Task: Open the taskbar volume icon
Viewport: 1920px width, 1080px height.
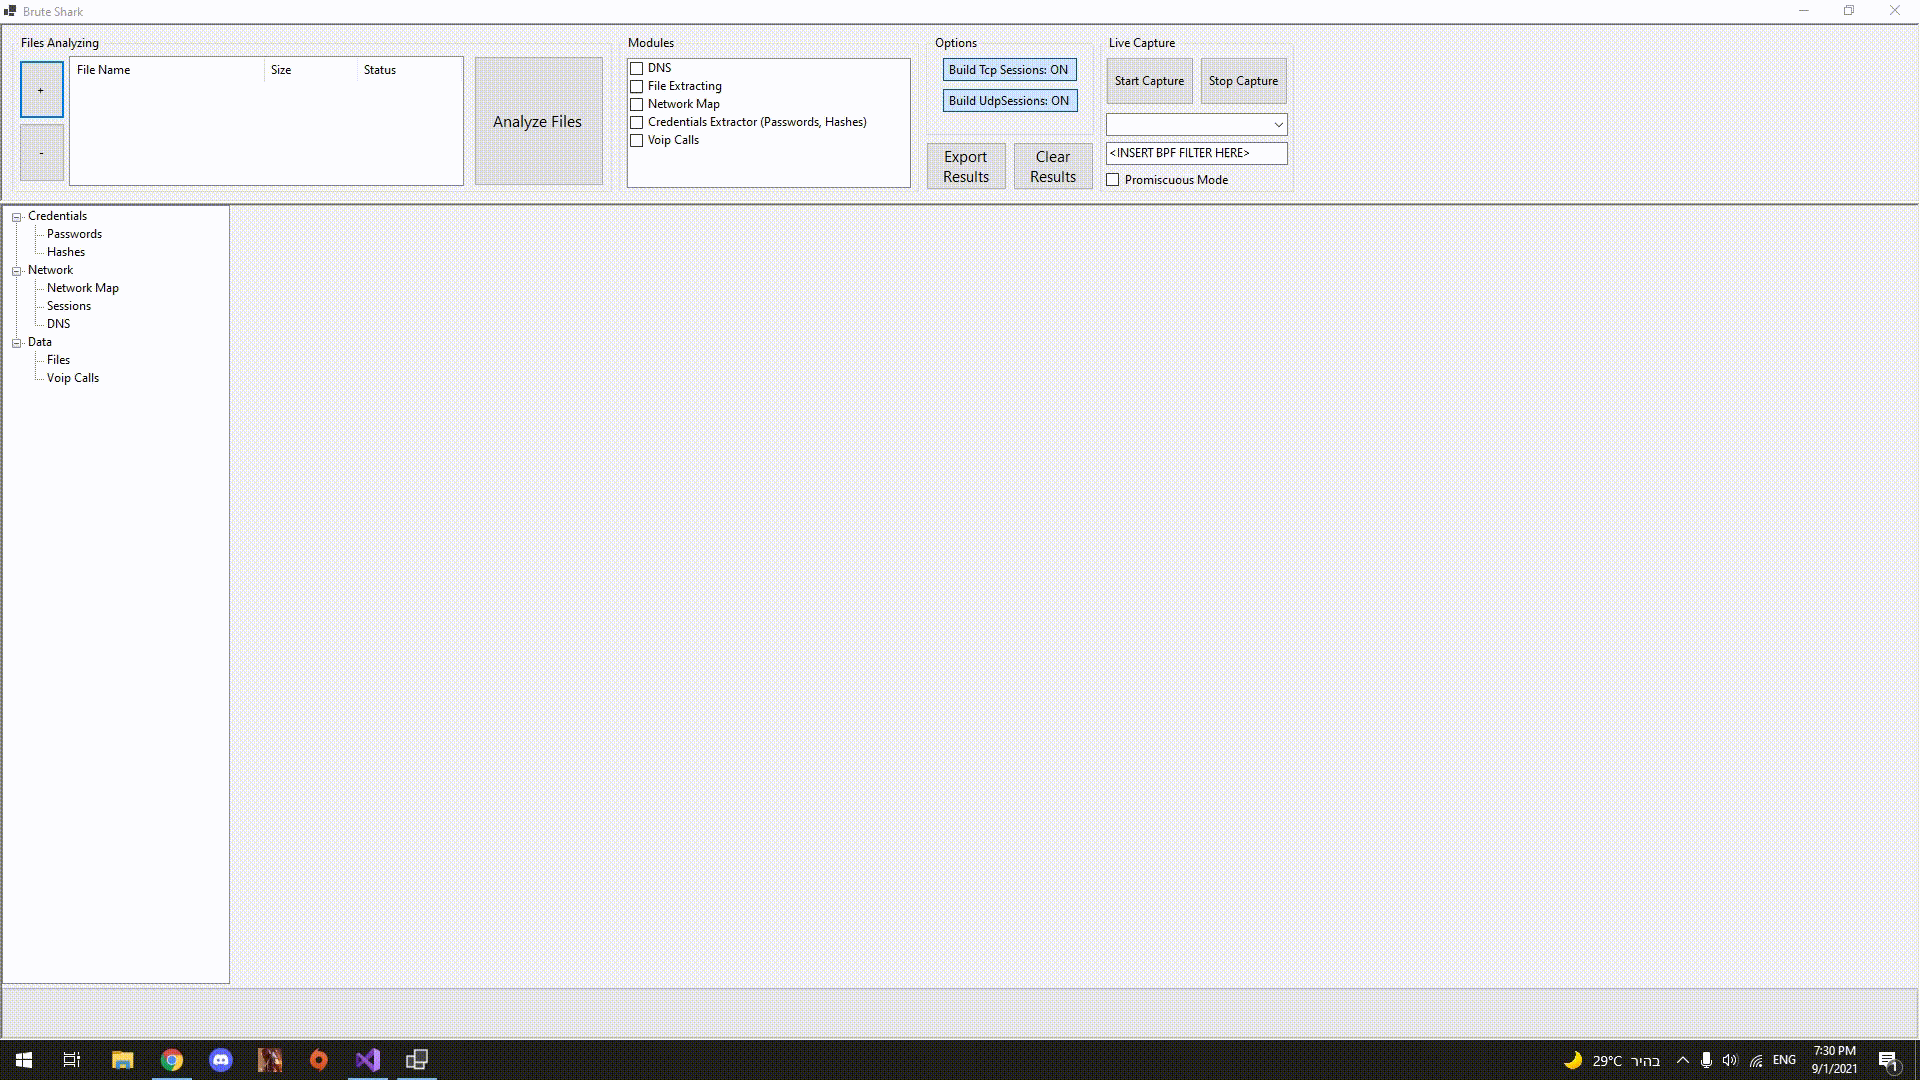Action: (1730, 1060)
